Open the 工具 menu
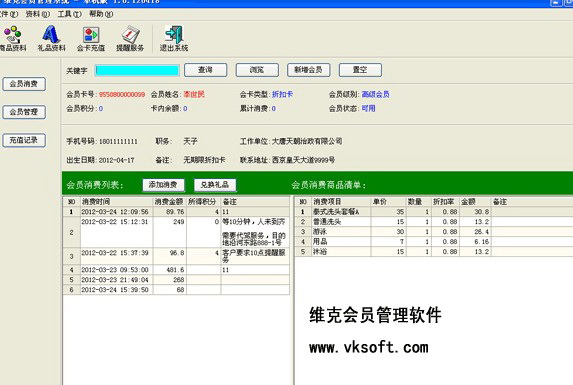 click(69, 14)
